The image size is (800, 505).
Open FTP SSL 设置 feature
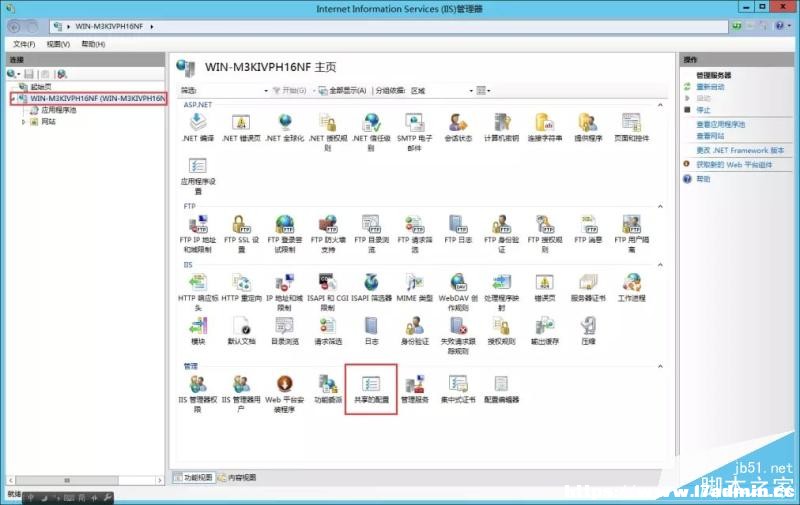tap(241, 234)
